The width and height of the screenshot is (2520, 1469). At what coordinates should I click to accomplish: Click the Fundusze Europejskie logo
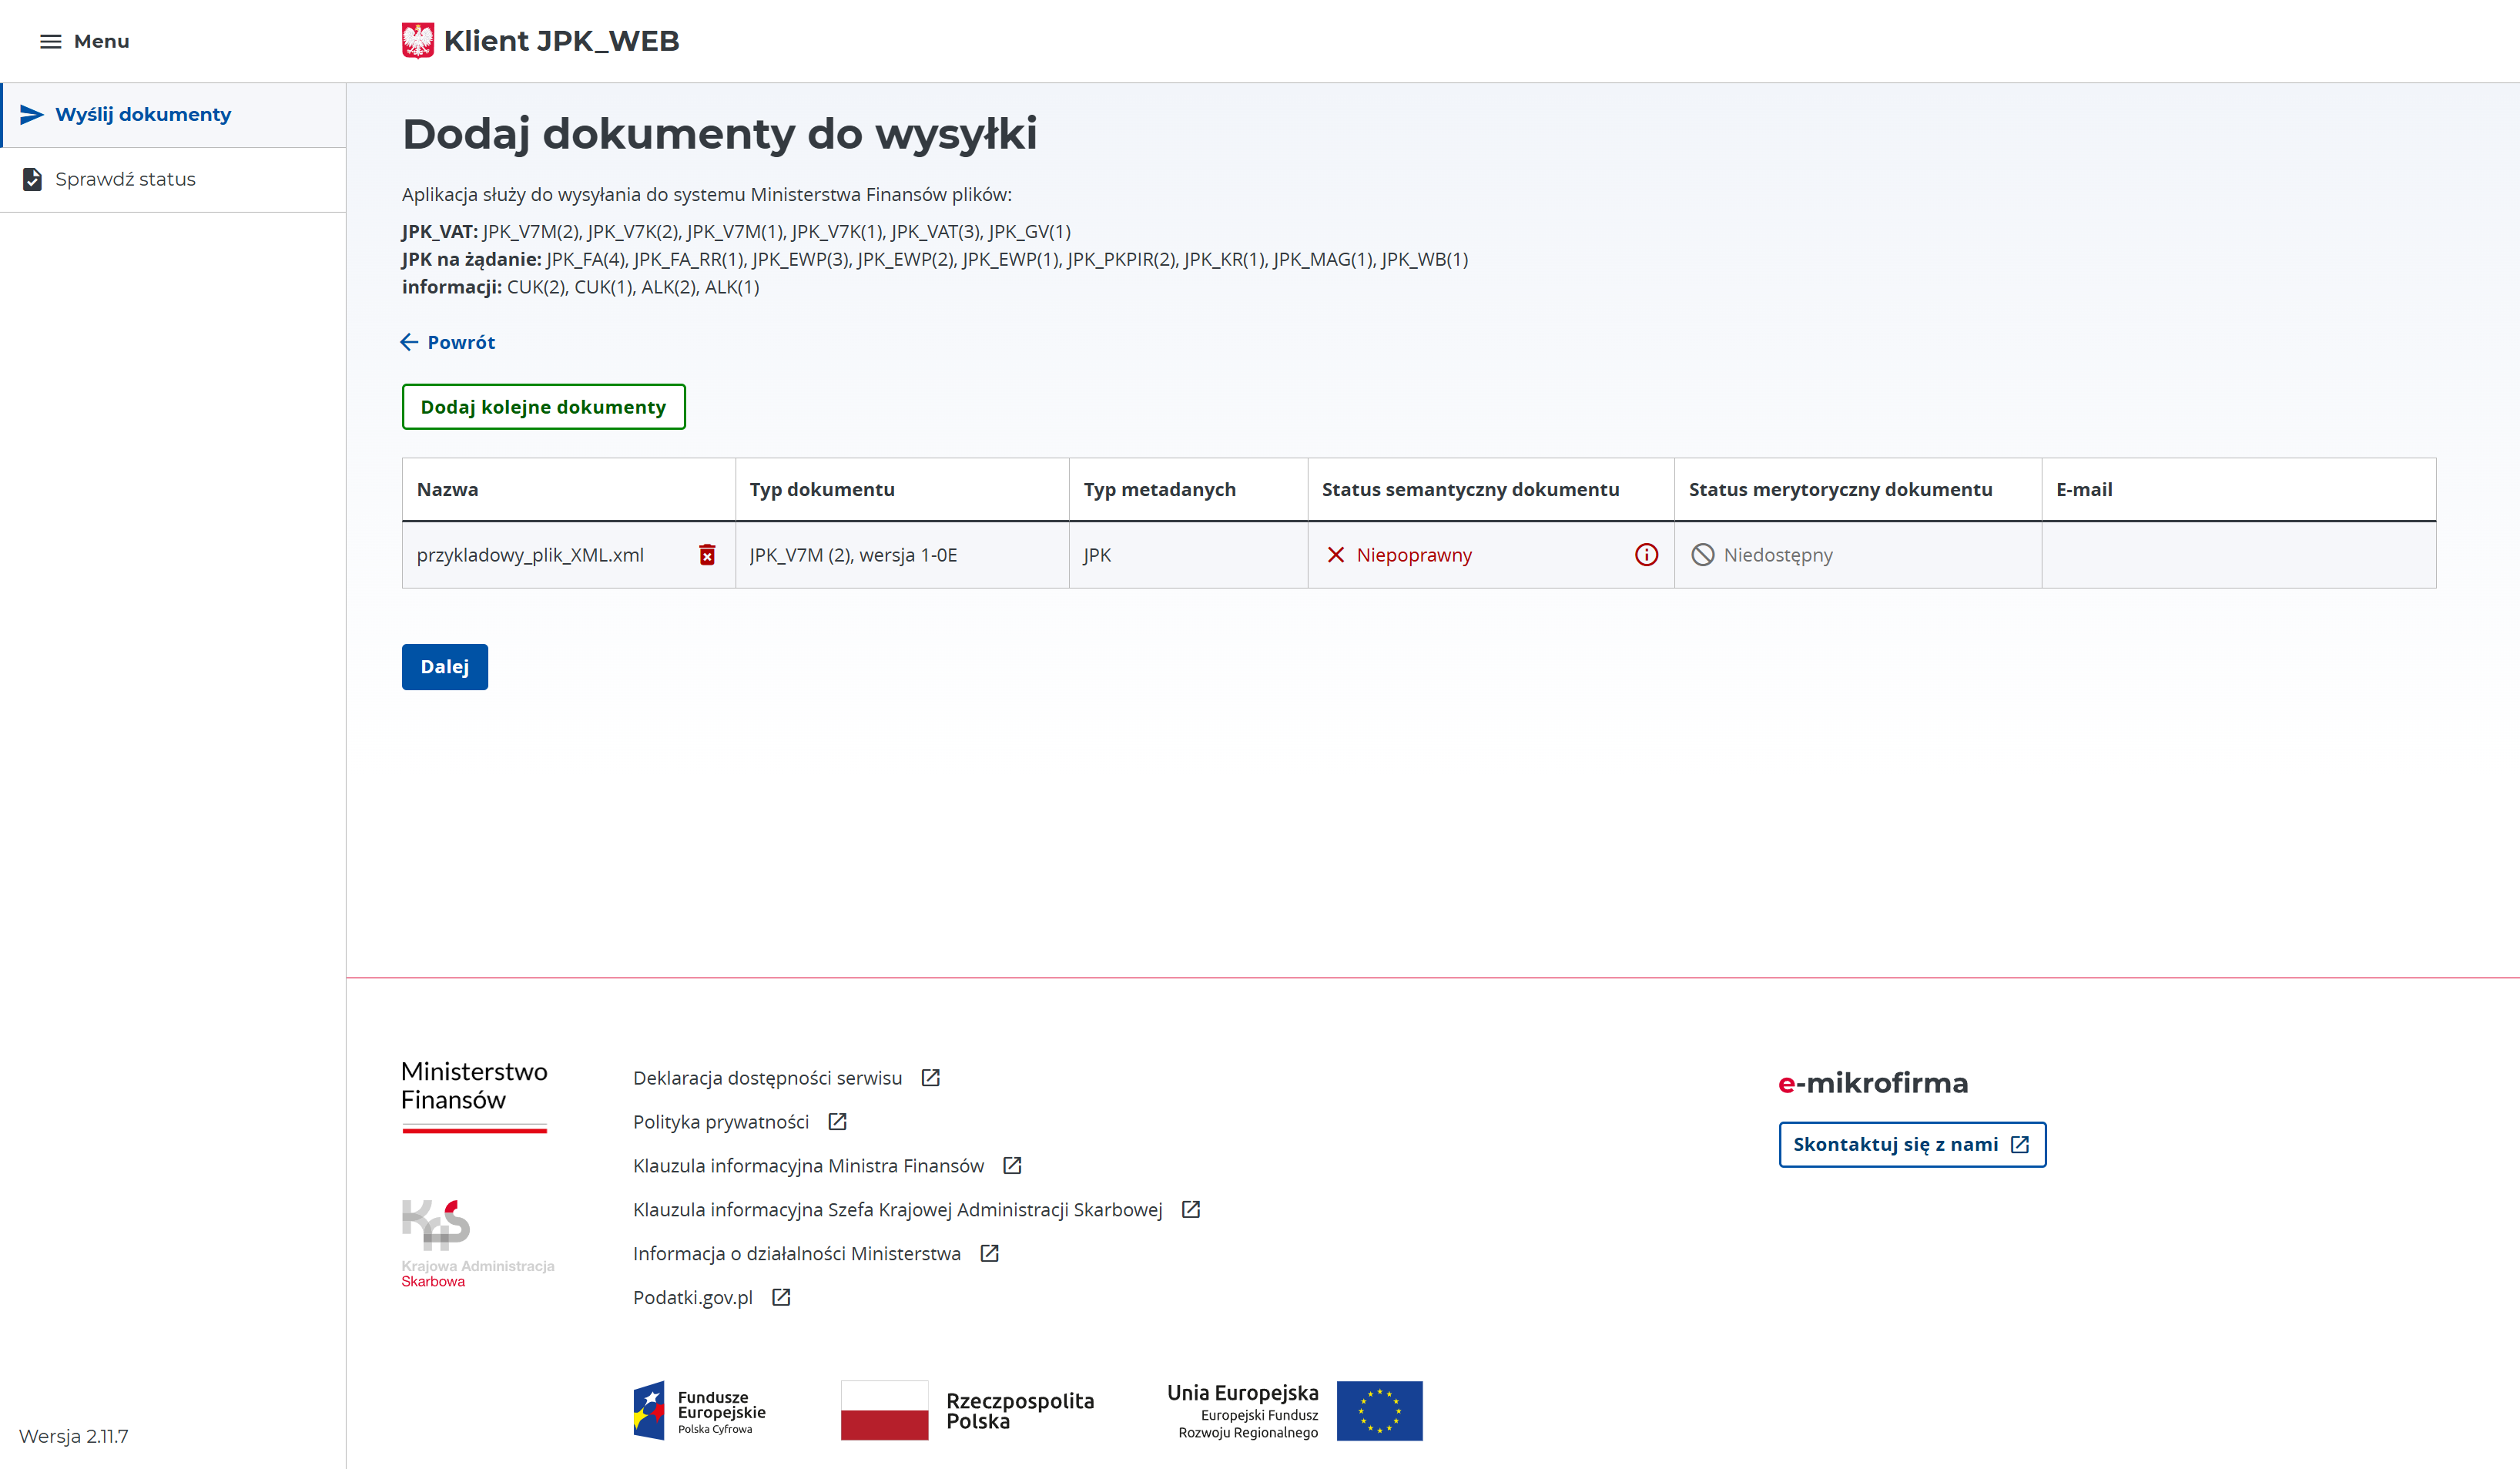[699, 1411]
